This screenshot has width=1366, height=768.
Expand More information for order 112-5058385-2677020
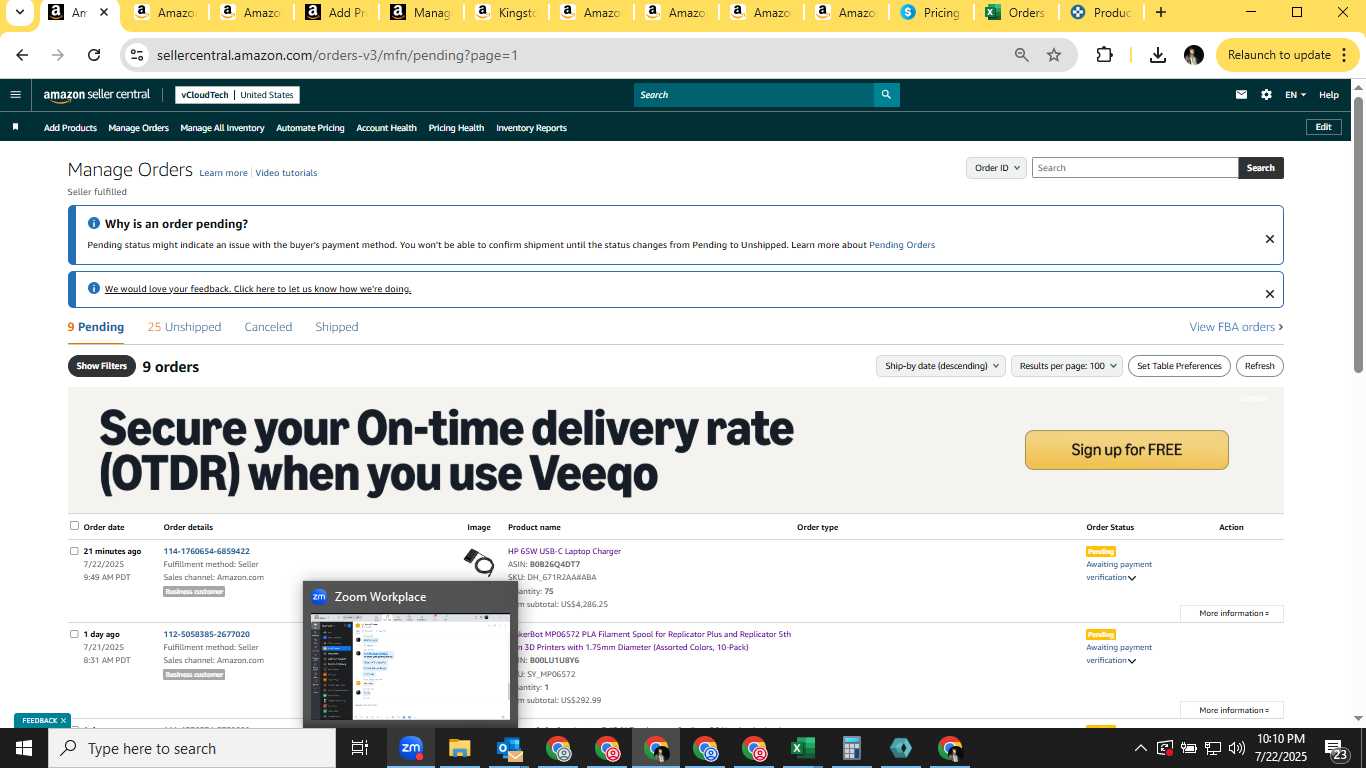point(1233,710)
